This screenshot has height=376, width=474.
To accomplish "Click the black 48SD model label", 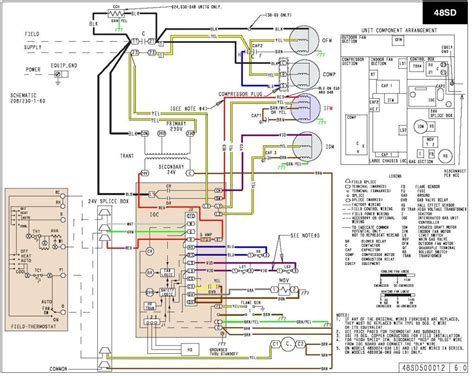I will (x=445, y=13).
